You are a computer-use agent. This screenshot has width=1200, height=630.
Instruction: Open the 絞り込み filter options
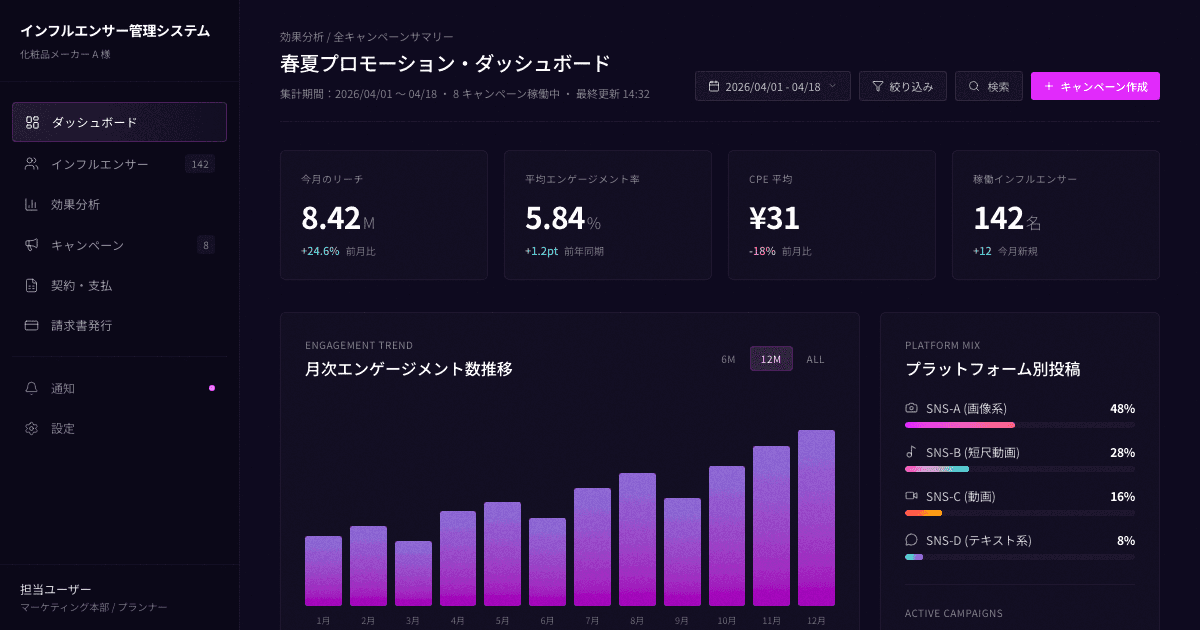902,86
